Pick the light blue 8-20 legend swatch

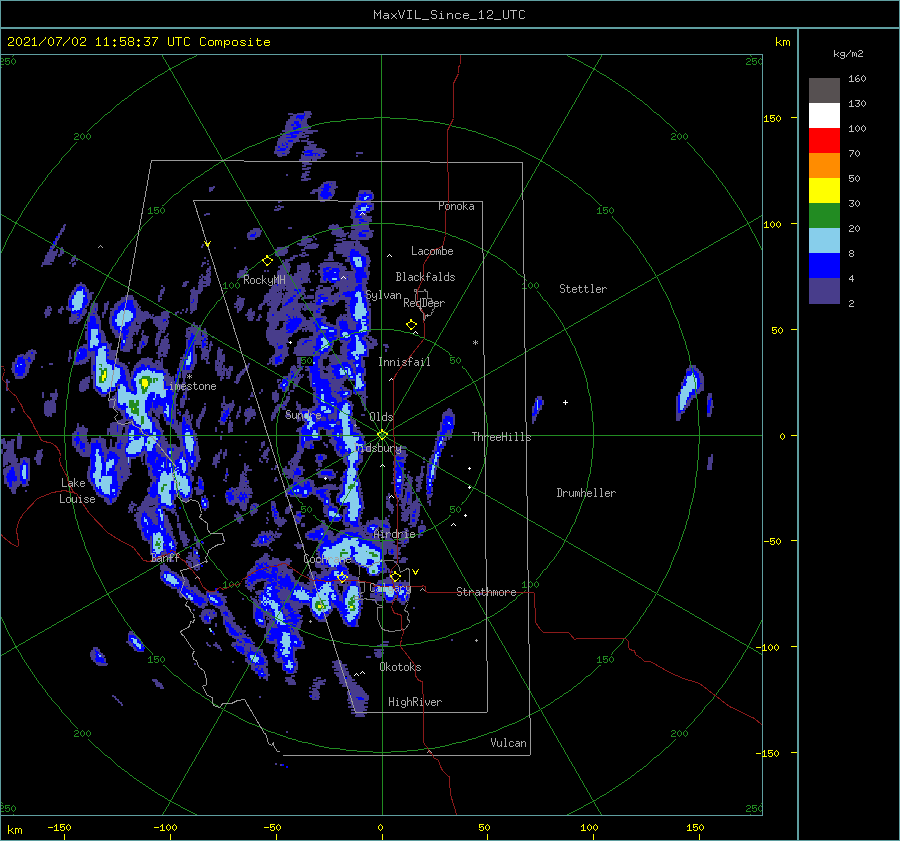coord(824,241)
